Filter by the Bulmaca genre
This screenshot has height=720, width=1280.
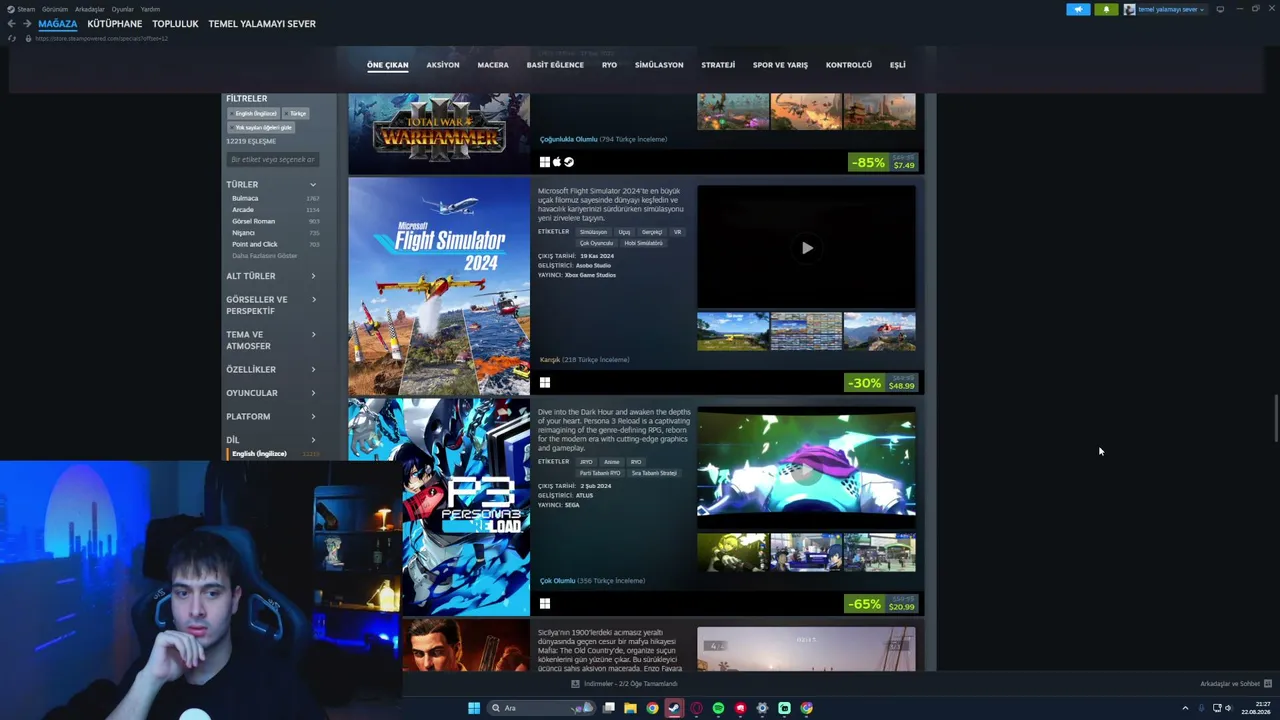tap(245, 198)
